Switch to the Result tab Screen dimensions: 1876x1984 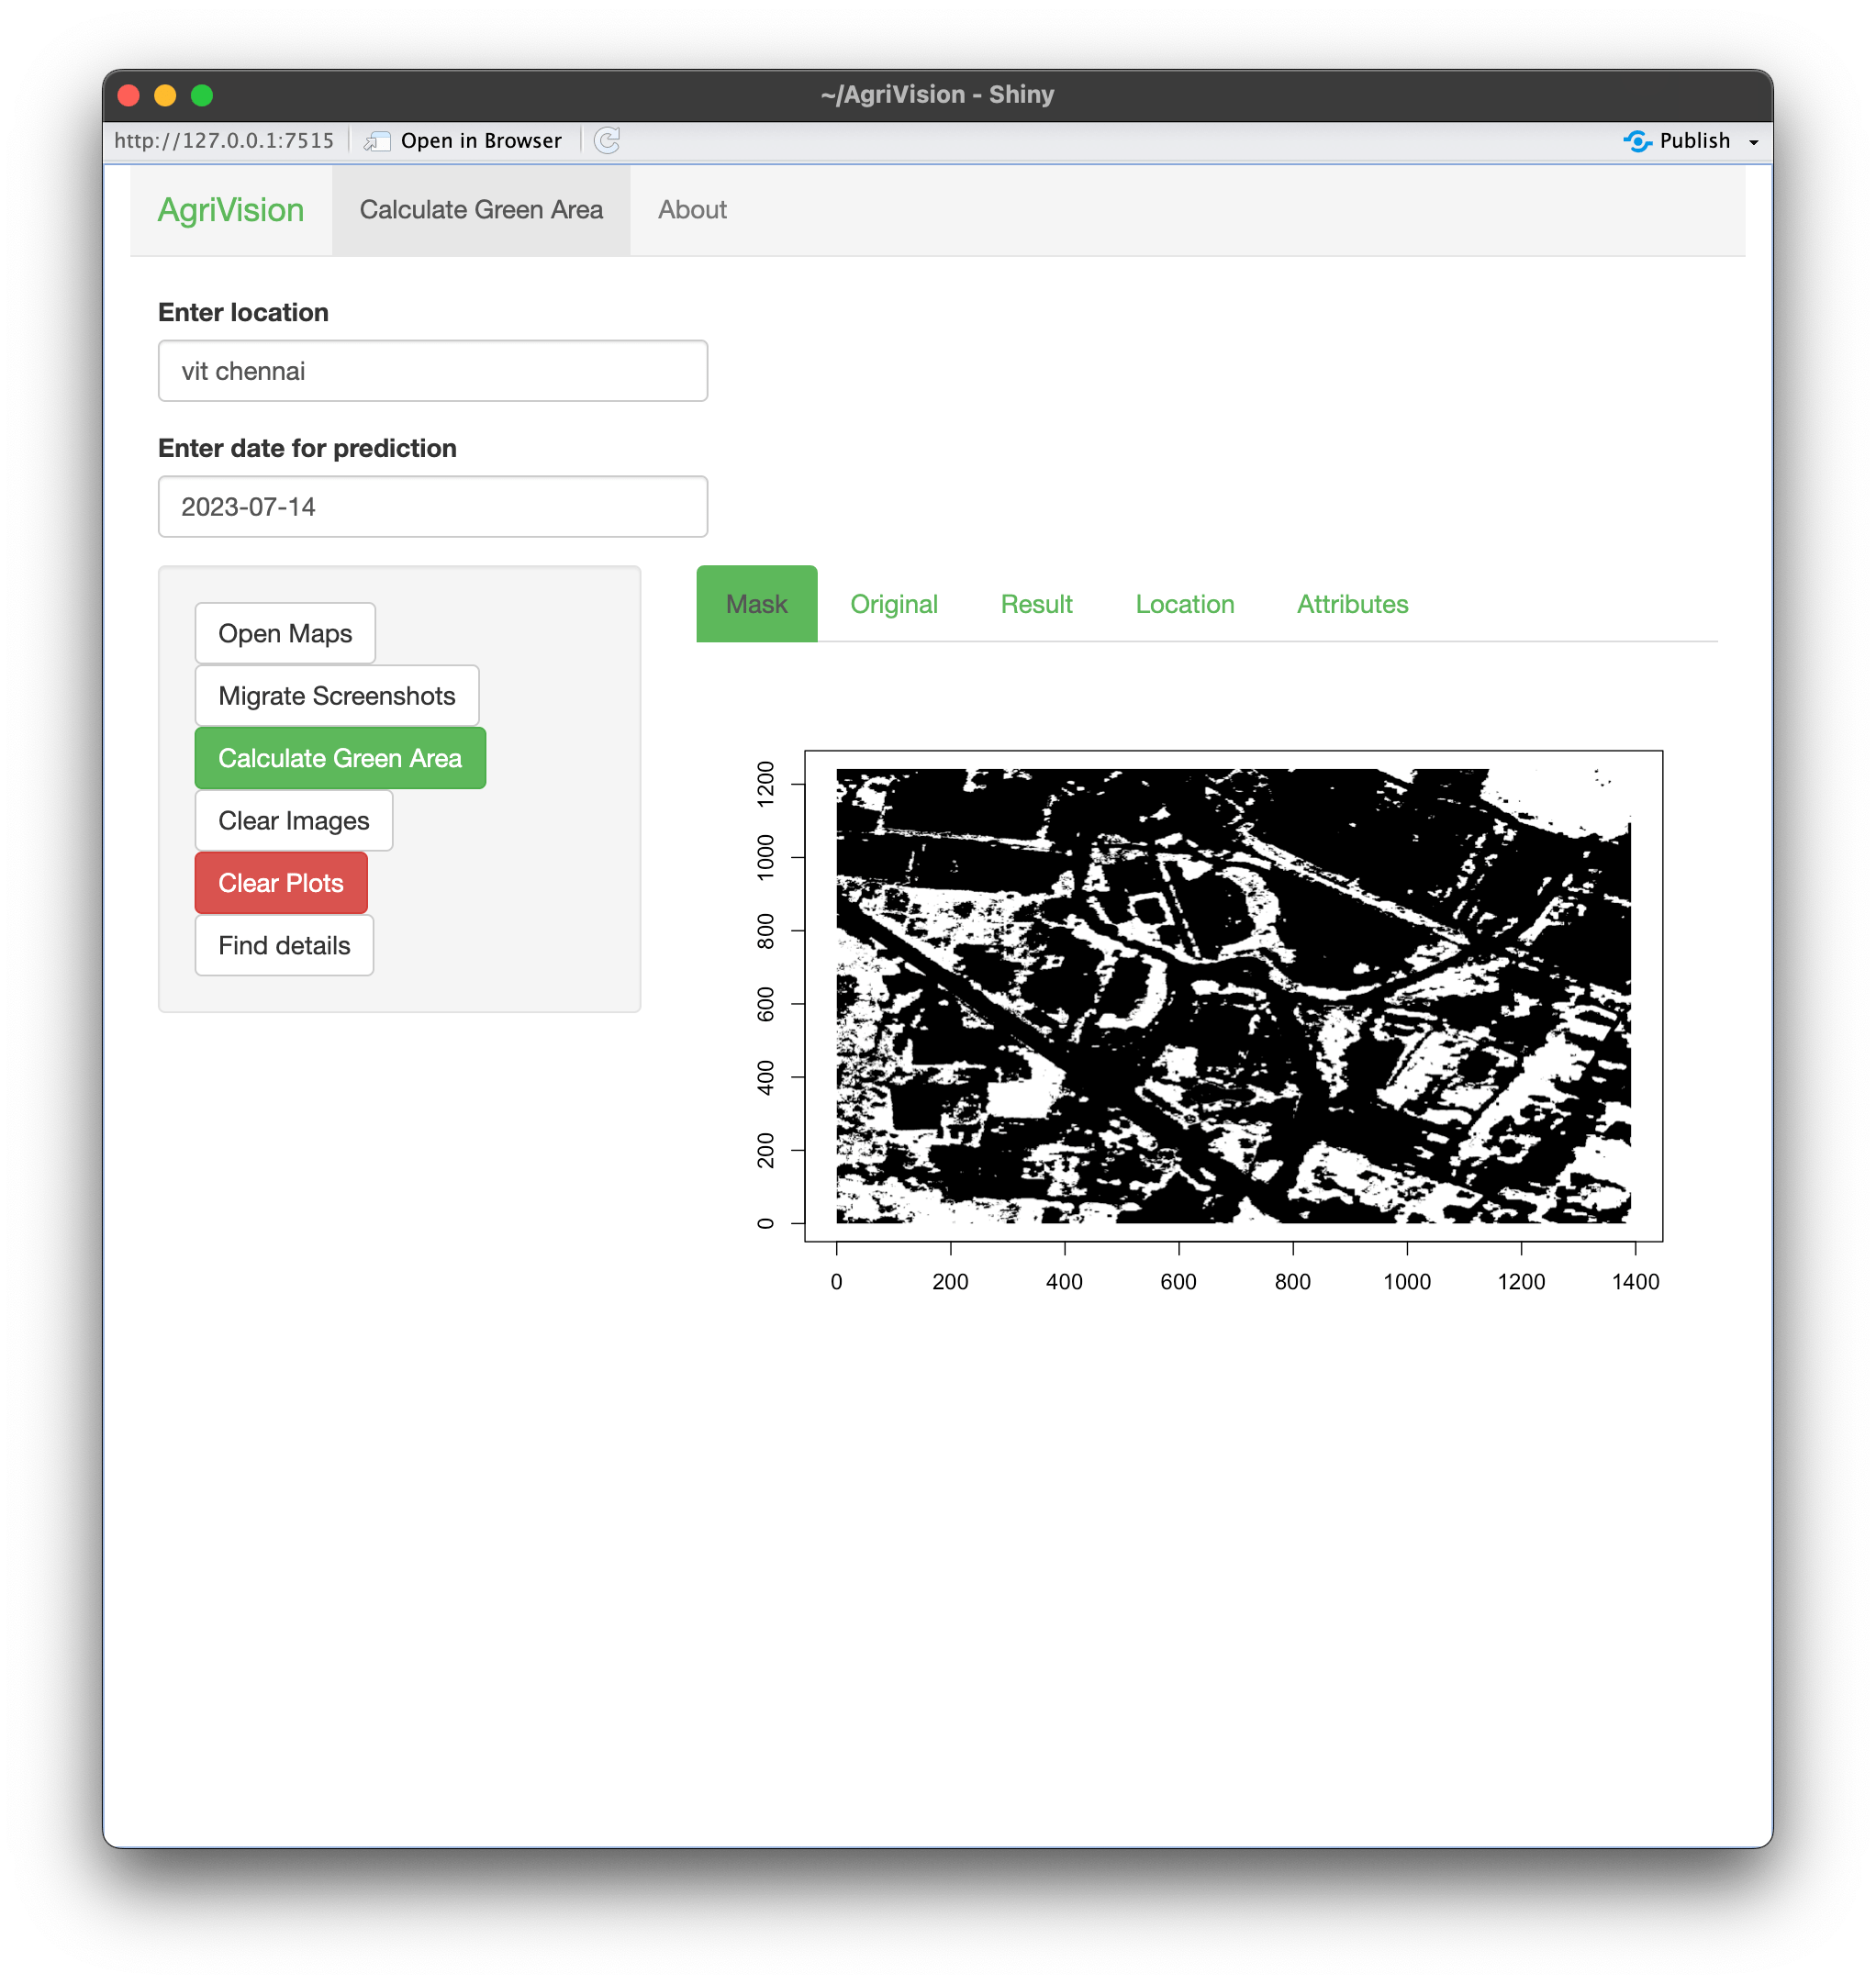(1036, 603)
